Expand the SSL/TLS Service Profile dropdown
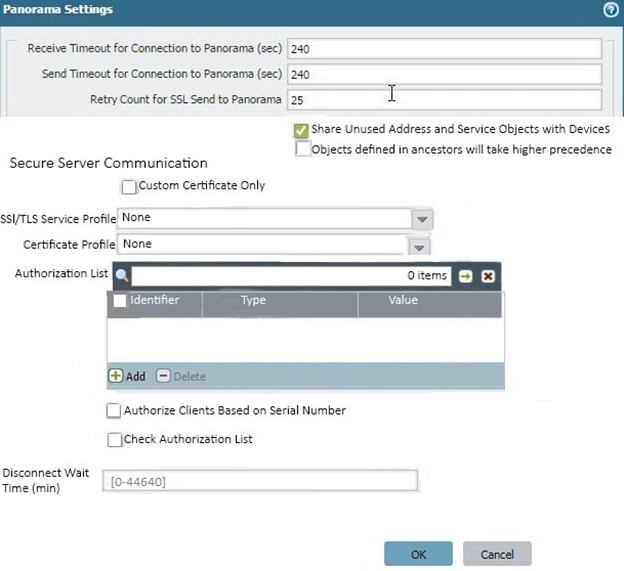Viewport: 624px width, 571px height. [422, 219]
